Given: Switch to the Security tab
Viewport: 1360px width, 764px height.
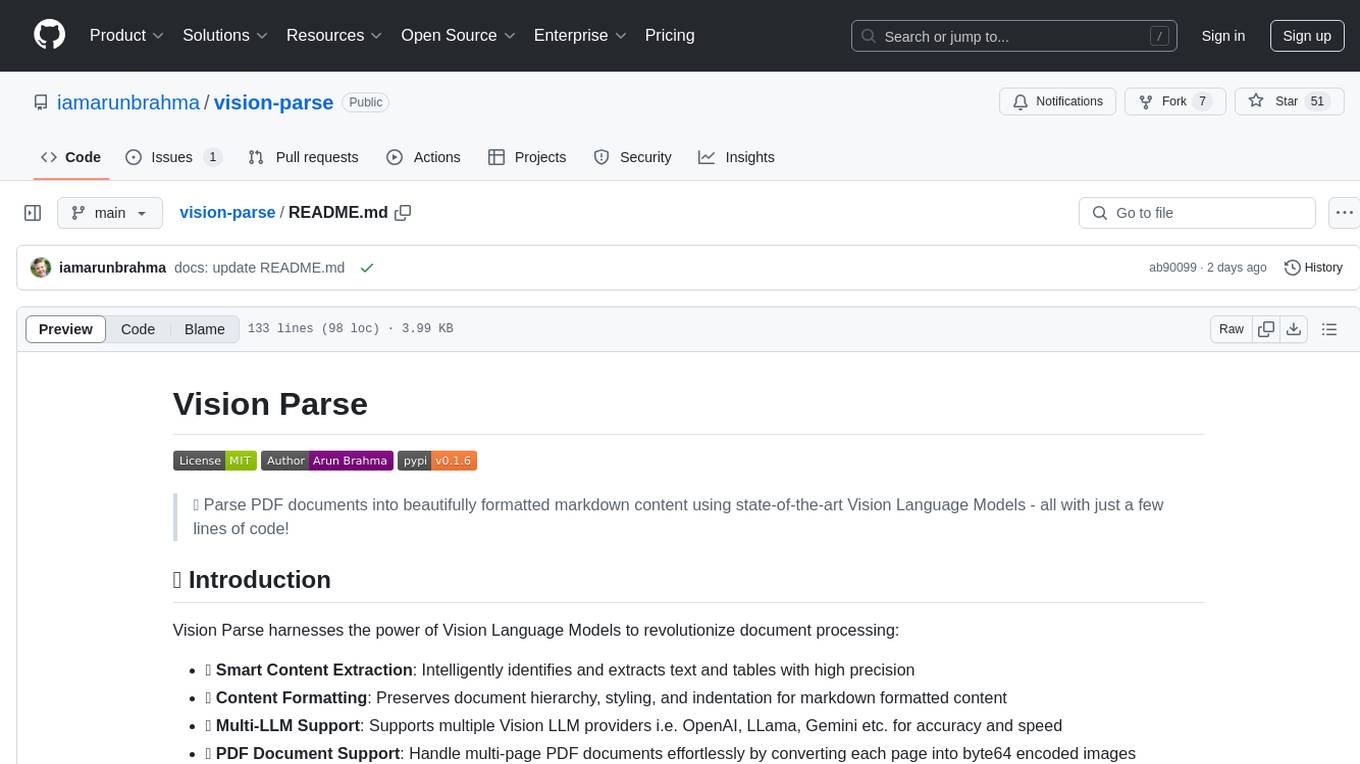Looking at the screenshot, I should pos(632,157).
